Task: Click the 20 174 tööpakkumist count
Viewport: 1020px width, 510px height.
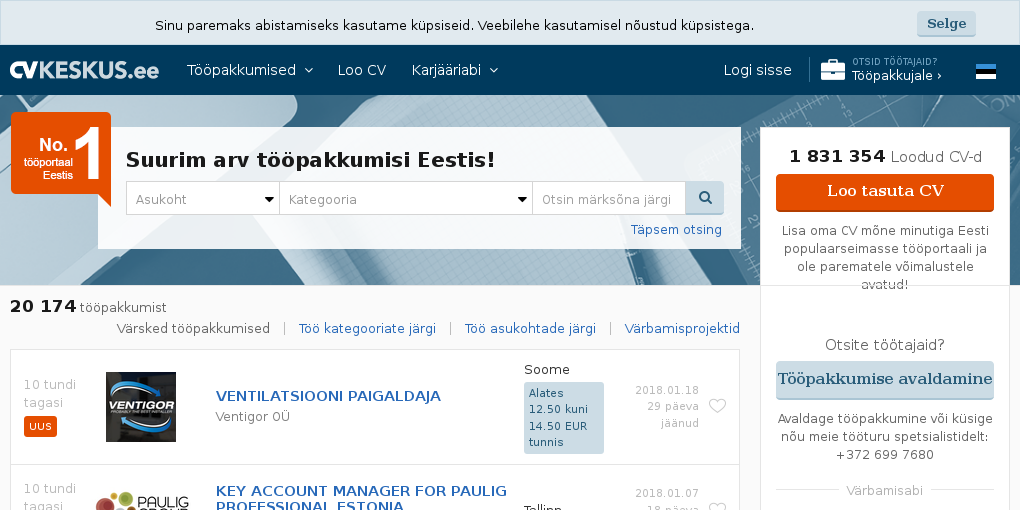Action: click(x=88, y=306)
